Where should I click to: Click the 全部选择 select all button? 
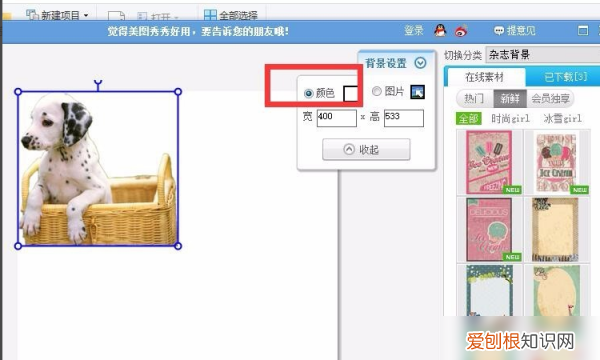231,15
